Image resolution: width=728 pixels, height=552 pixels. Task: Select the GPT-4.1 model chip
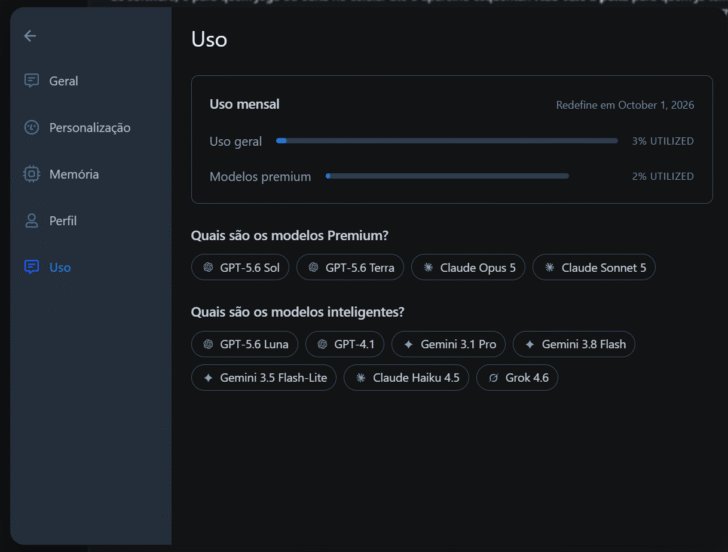coord(345,344)
